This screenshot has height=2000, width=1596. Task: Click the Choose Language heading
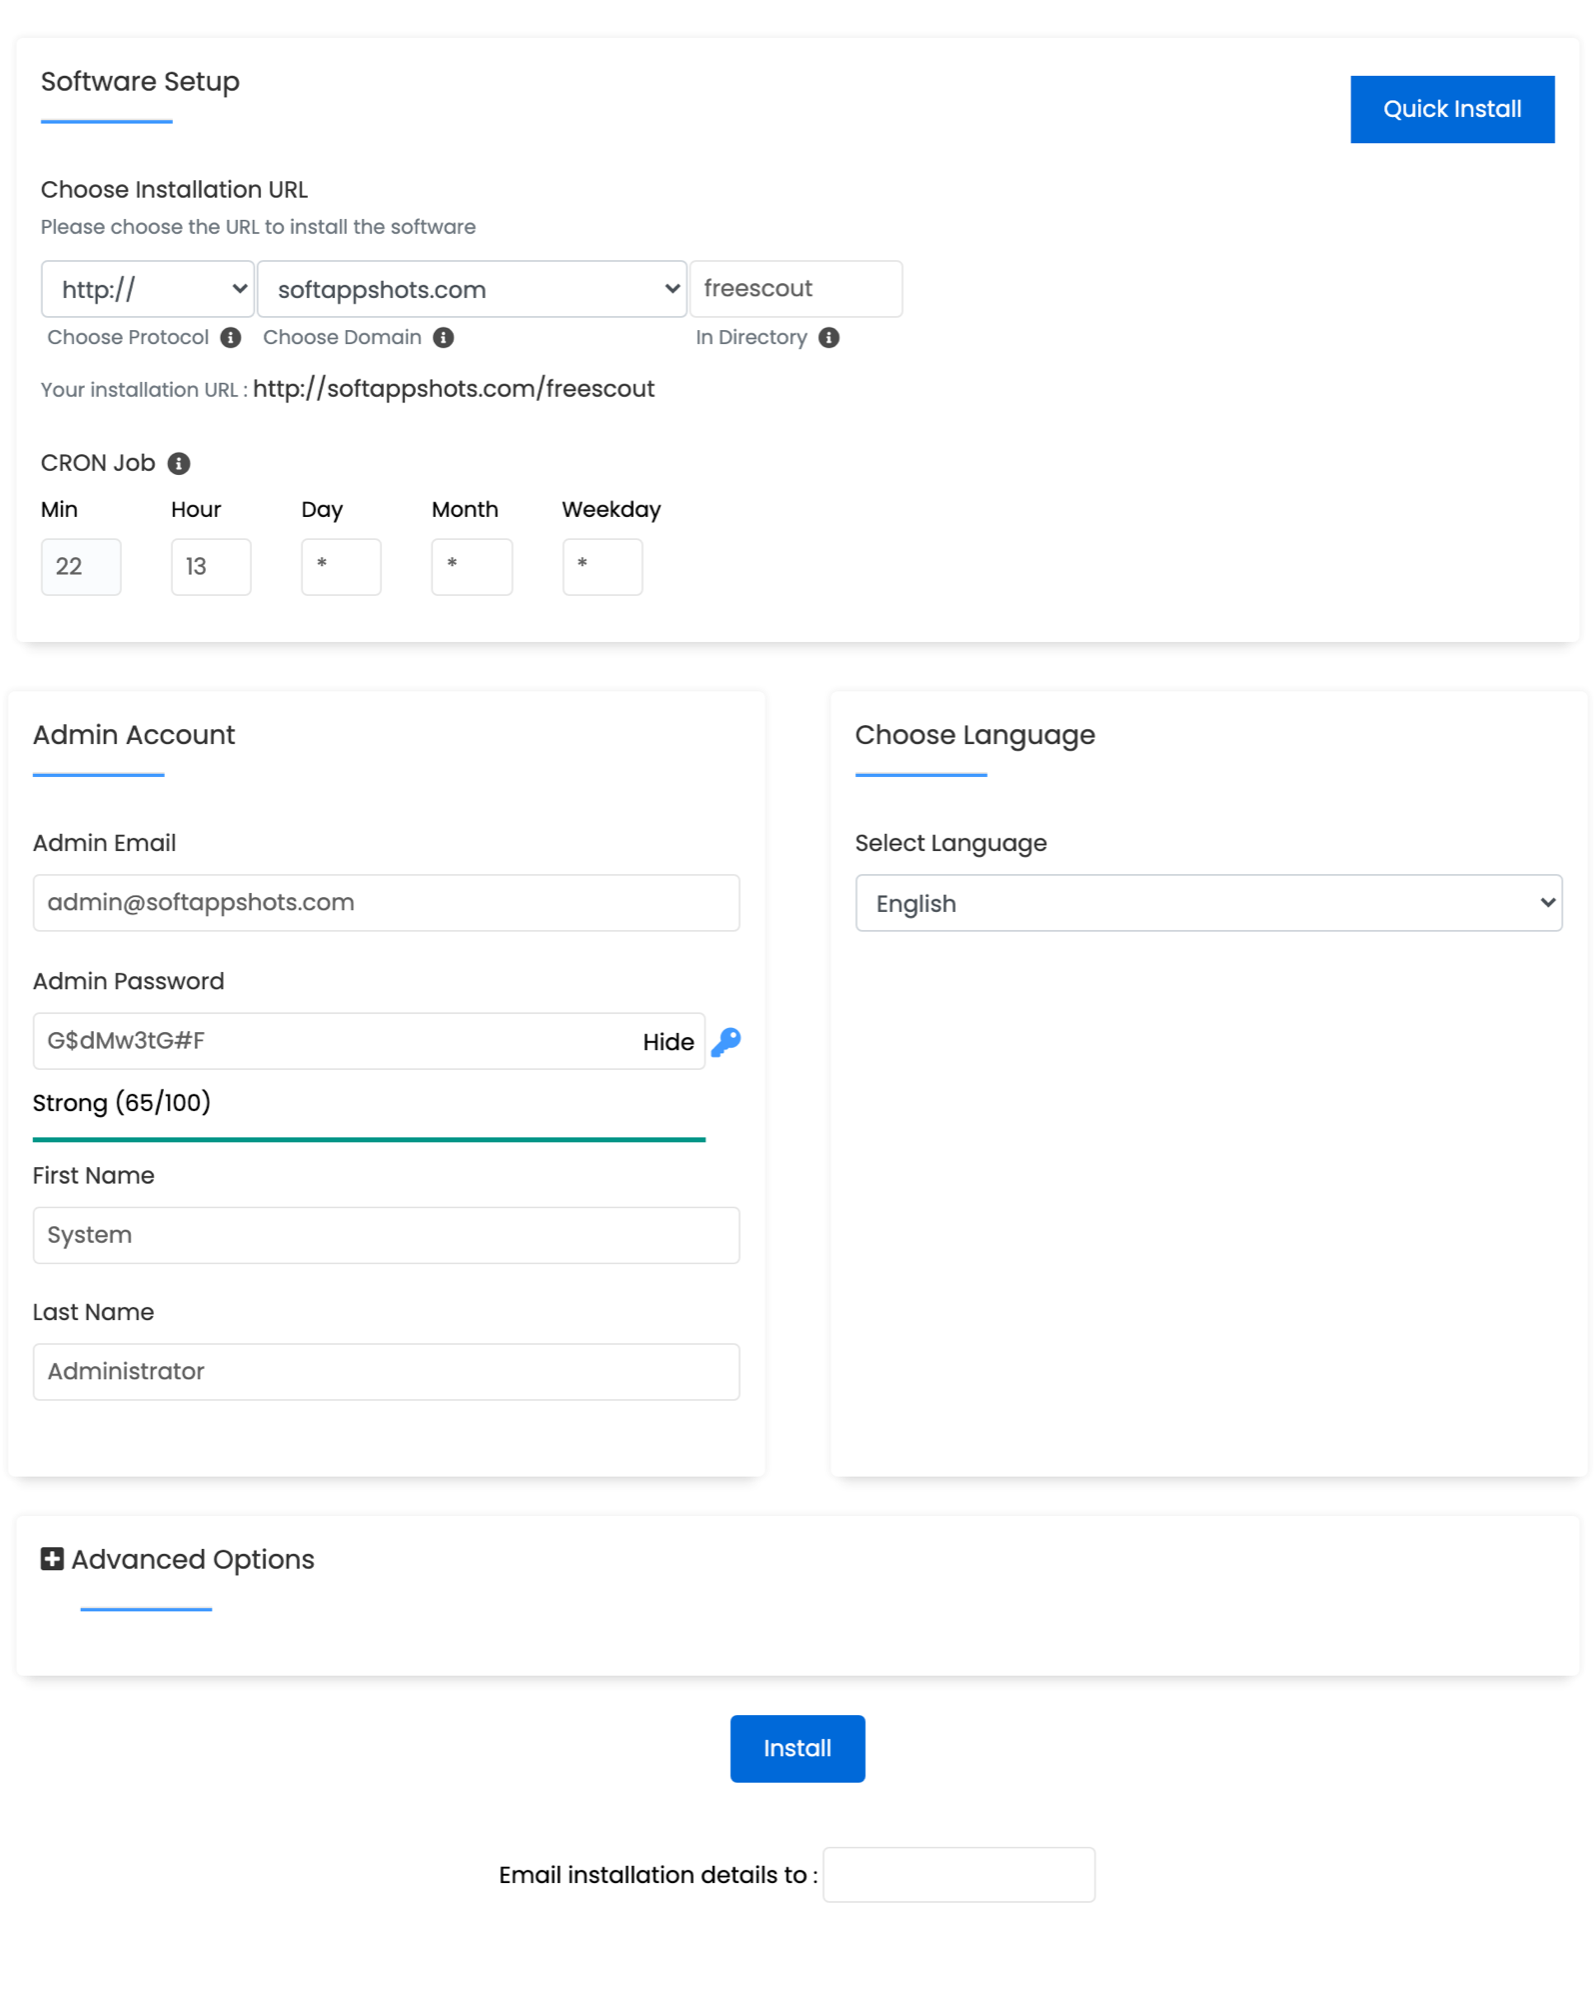(975, 735)
